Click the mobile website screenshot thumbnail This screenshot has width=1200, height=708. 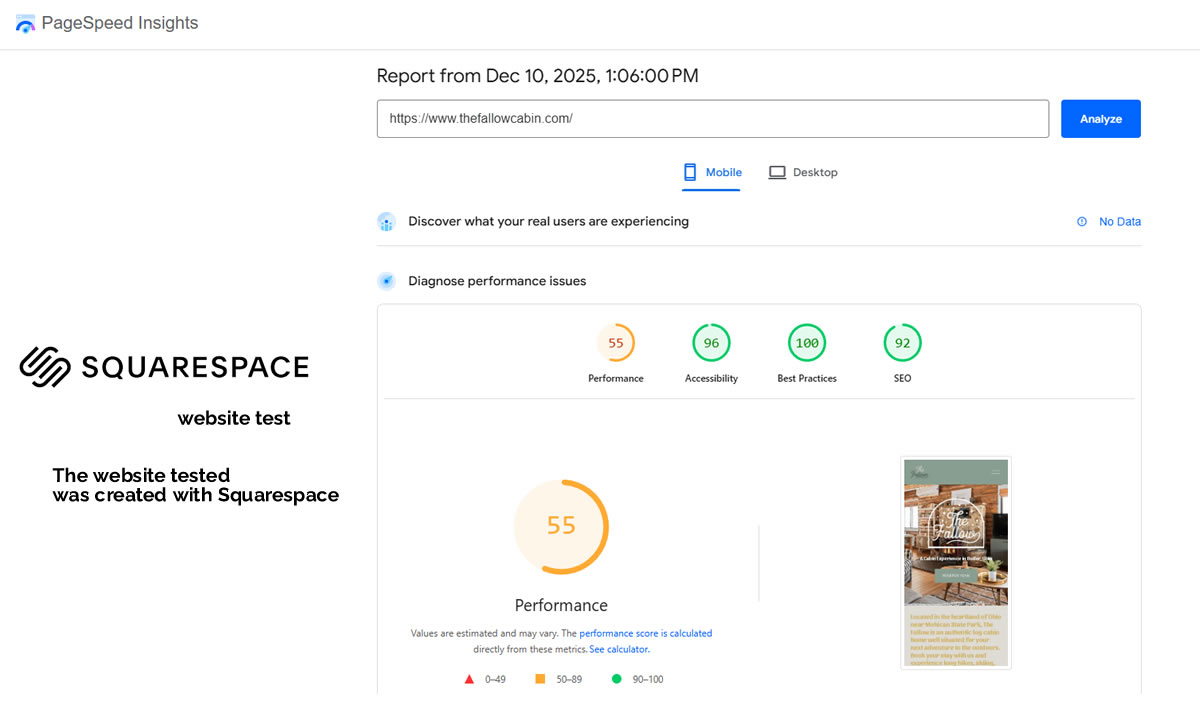(x=955, y=563)
